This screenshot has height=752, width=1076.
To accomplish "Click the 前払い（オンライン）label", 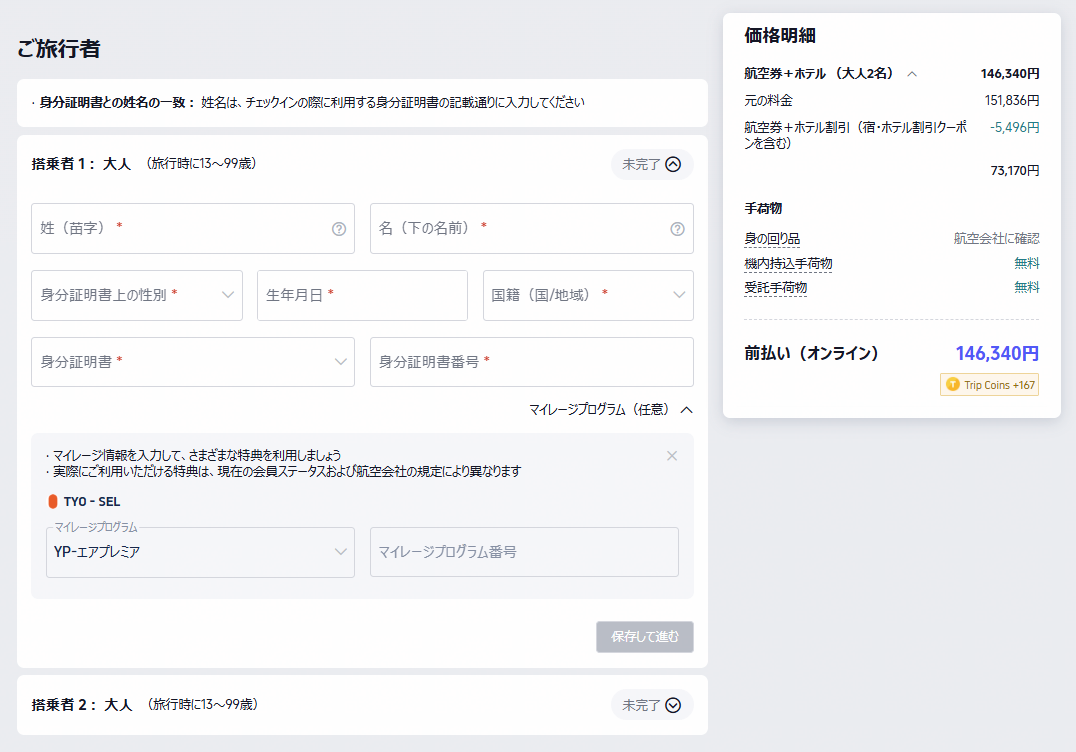I will pyautogui.click(x=811, y=353).
